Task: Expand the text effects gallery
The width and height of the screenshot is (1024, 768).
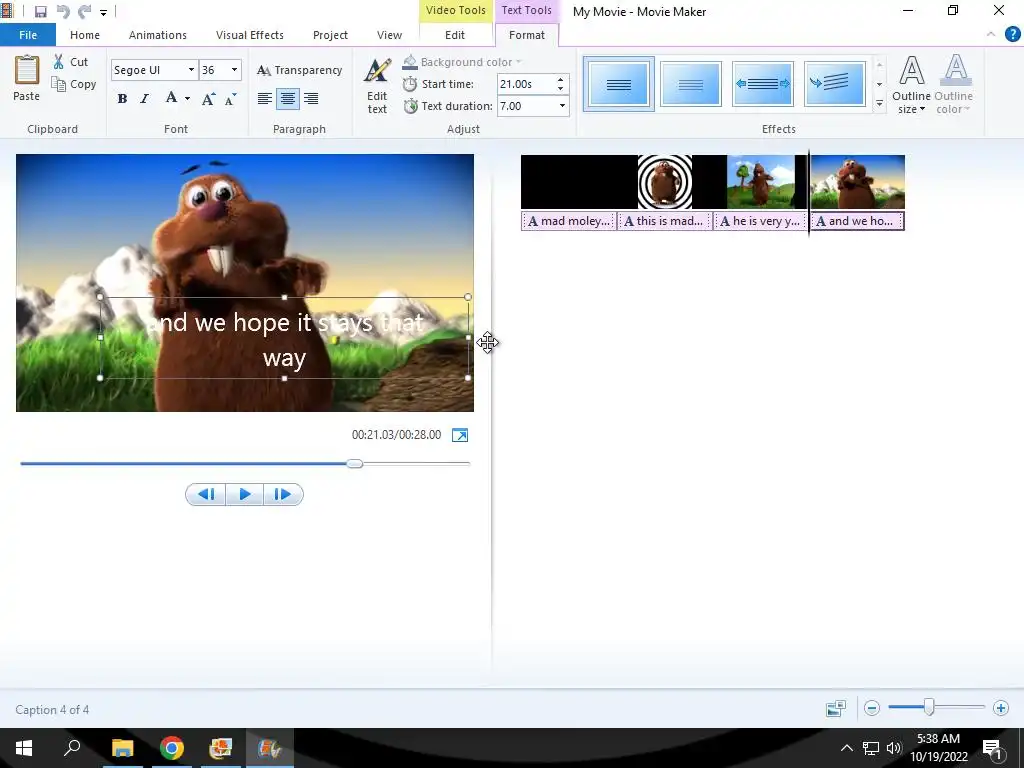Action: tap(880, 103)
